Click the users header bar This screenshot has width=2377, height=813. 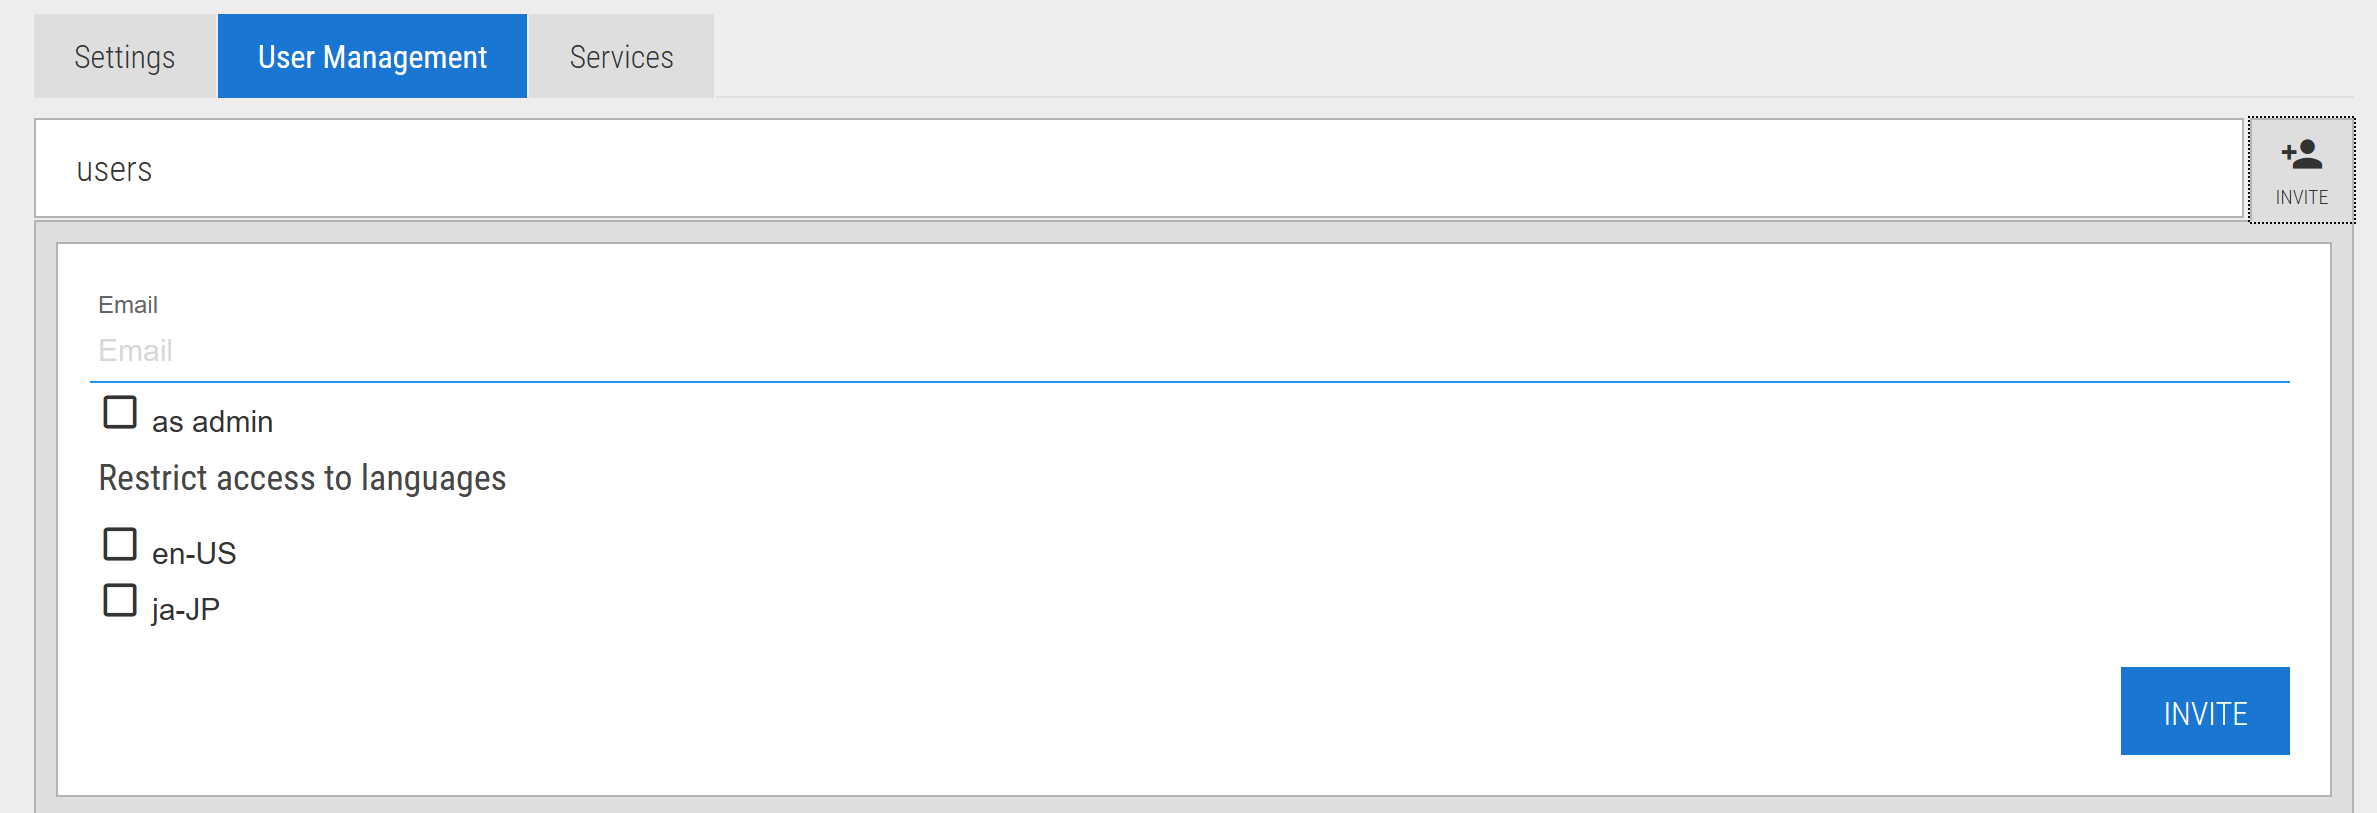coord(1139,168)
